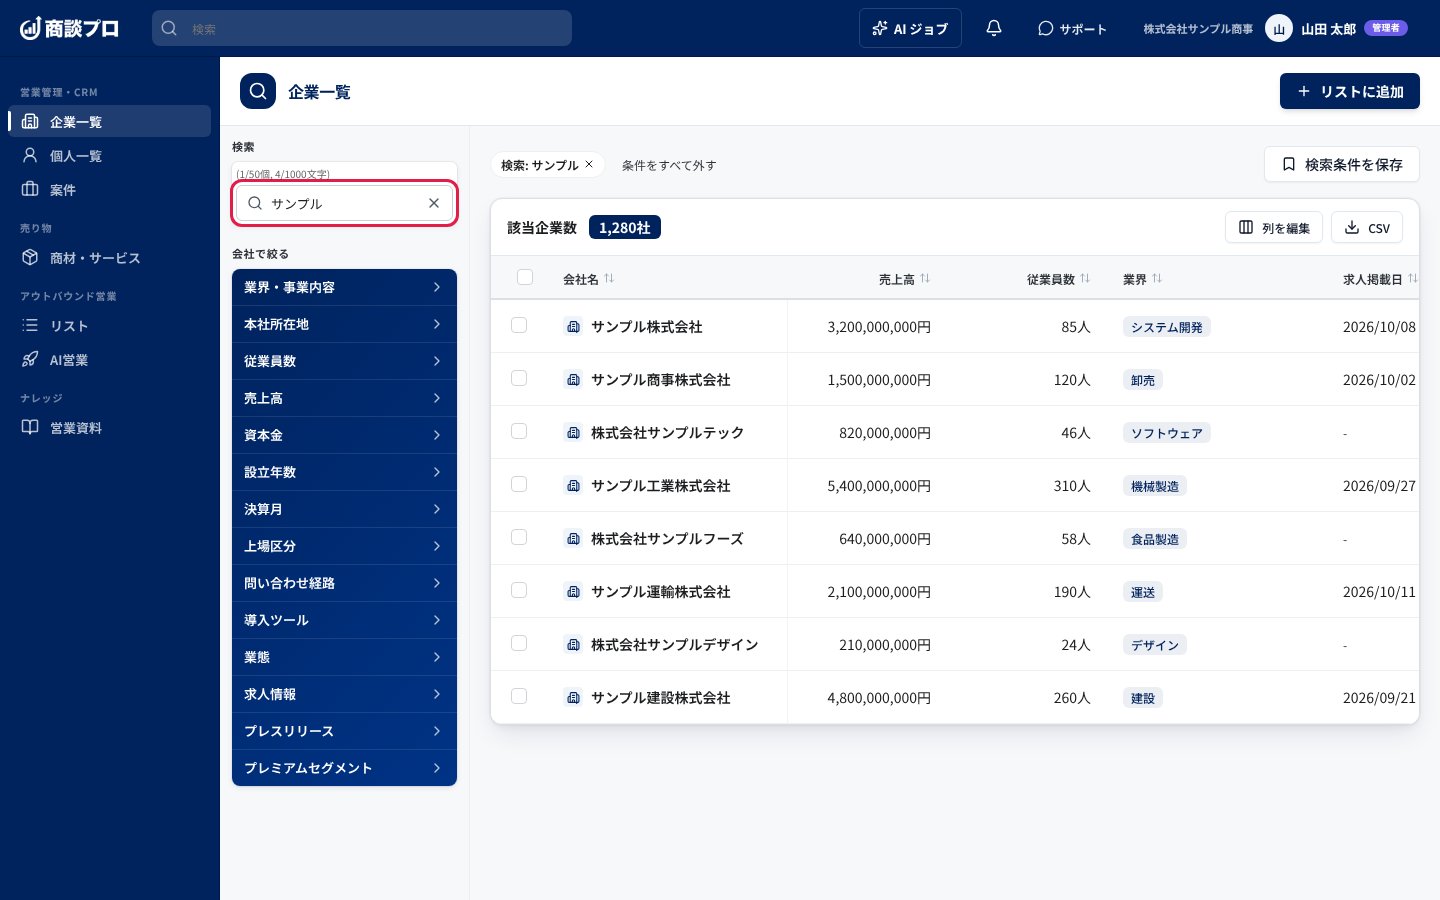Go to 個人一覧 in the sidebar
1440x900 pixels.
coord(110,155)
